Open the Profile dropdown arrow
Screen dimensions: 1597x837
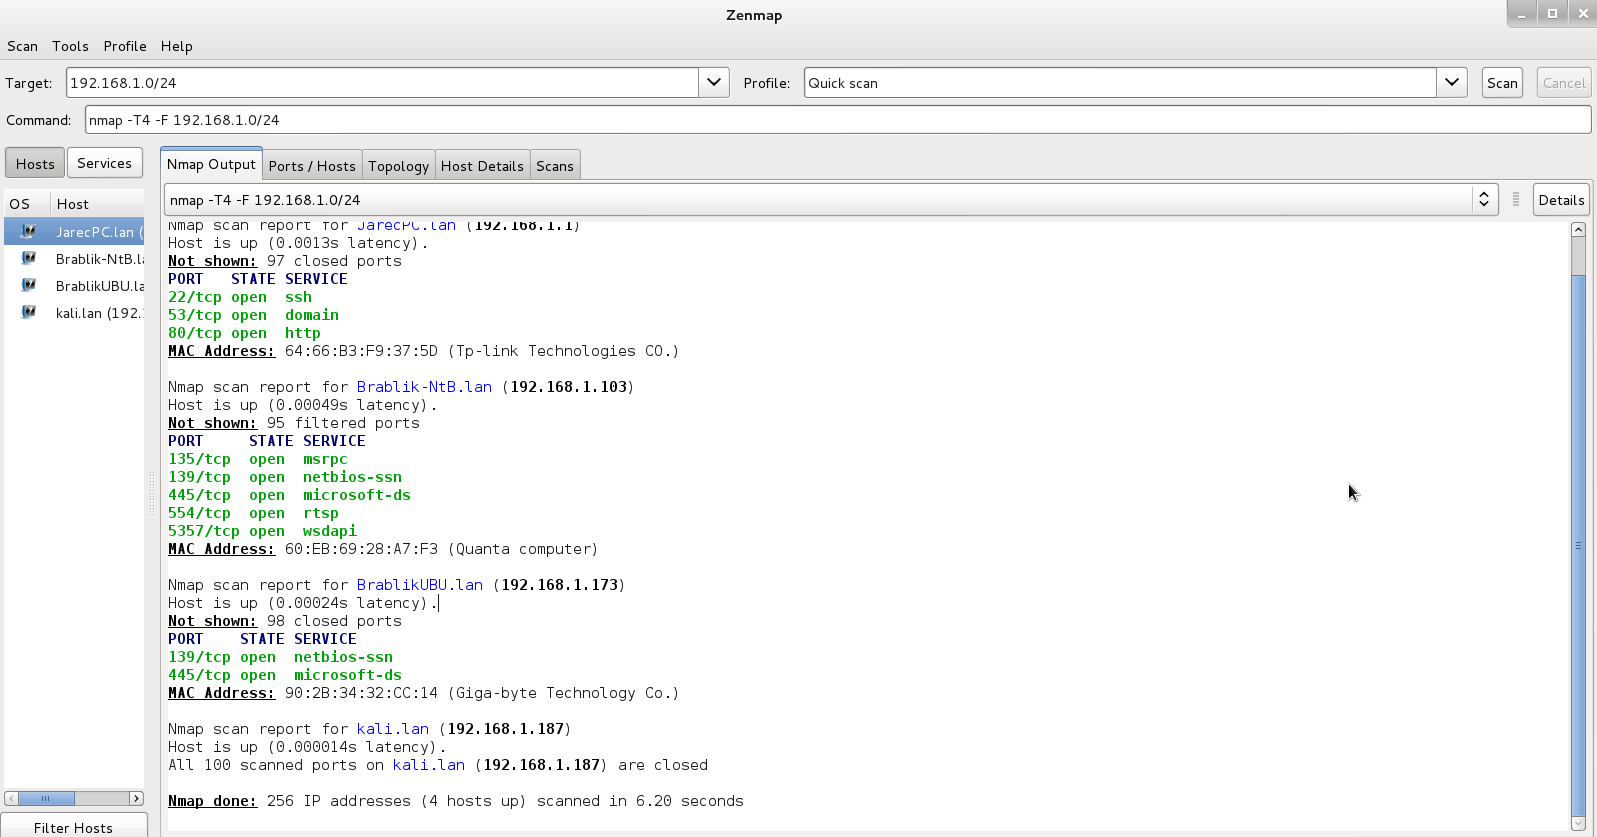tap(1452, 82)
